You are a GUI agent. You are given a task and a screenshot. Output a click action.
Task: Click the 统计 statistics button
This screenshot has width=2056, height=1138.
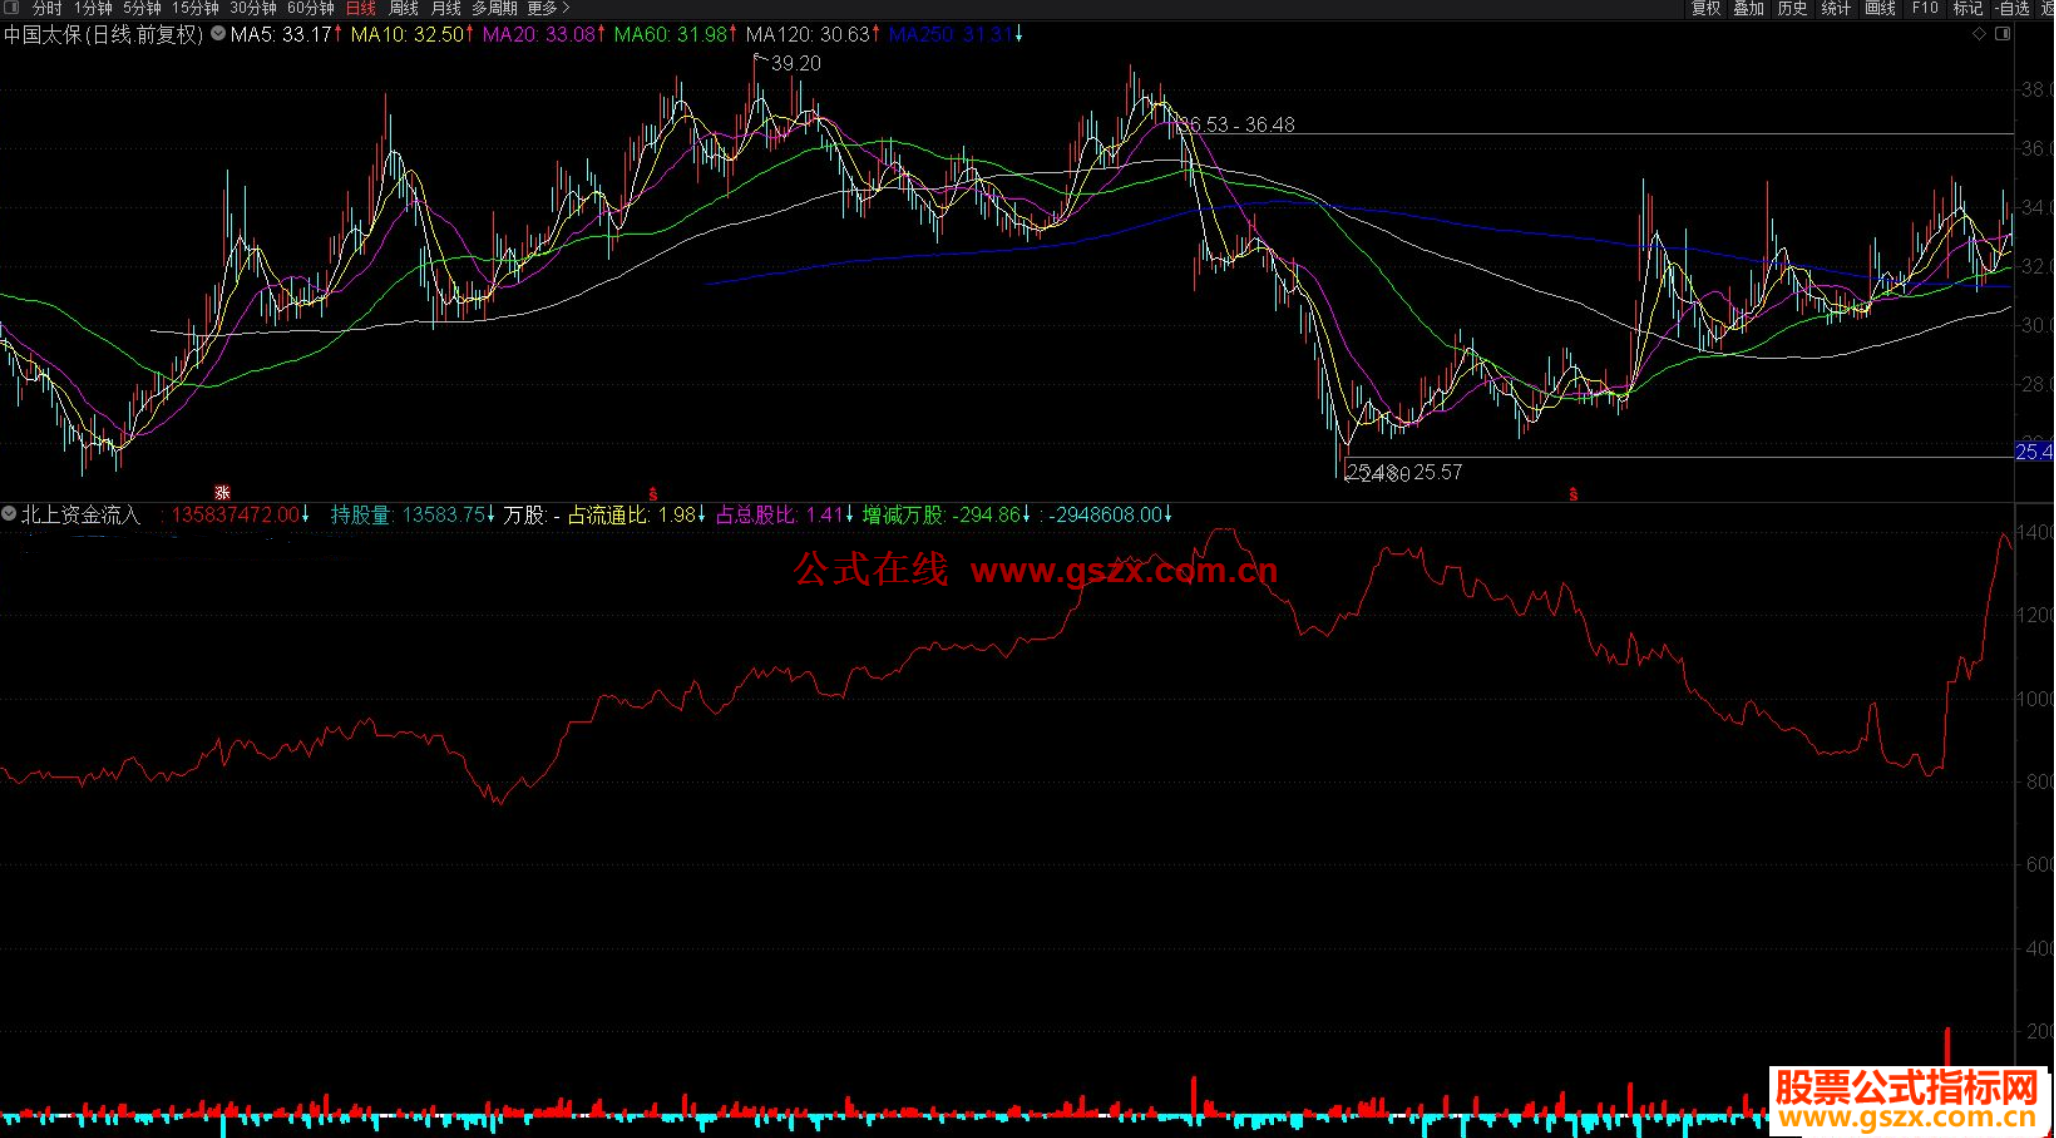(x=1836, y=8)
